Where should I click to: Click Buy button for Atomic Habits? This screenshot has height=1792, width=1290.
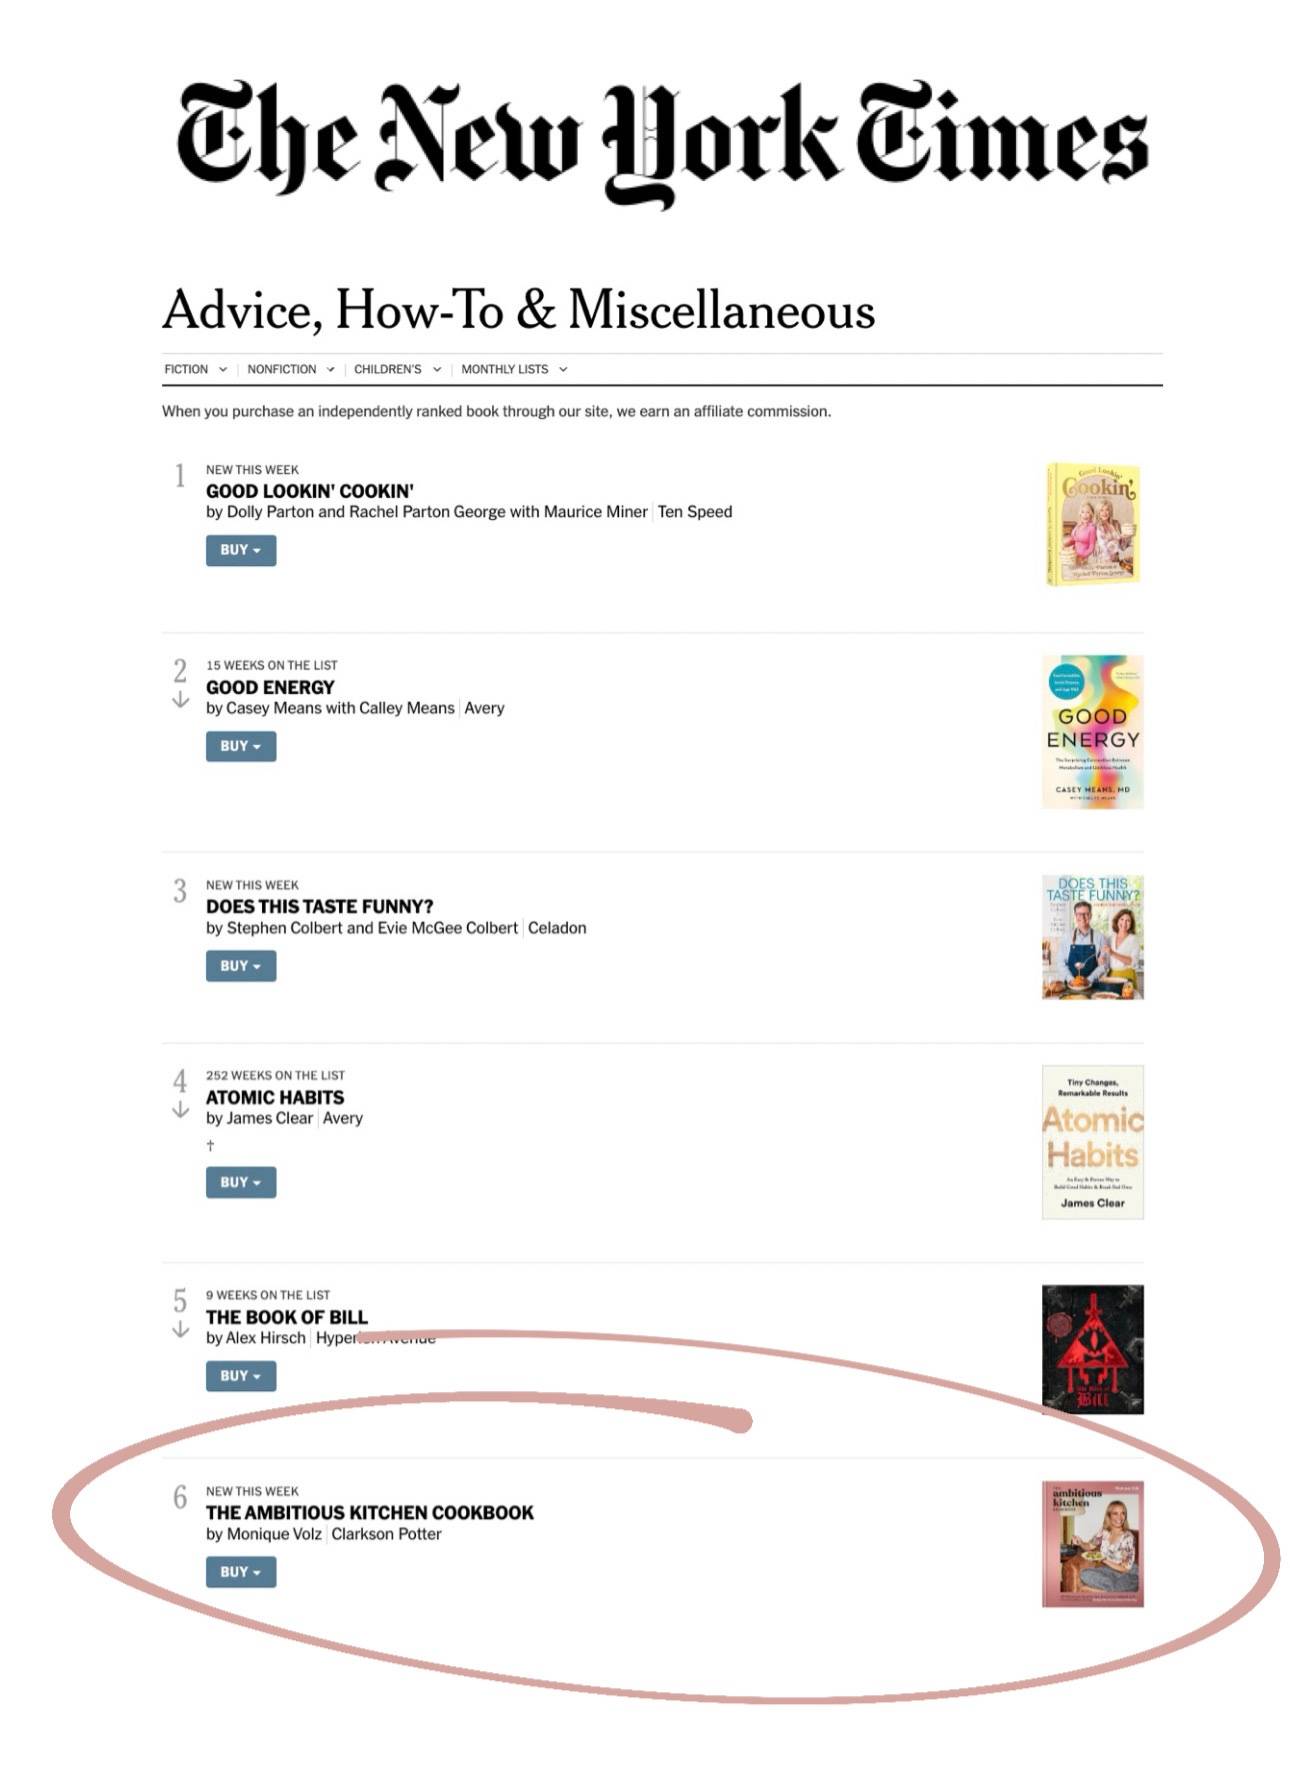coord(241,1182)
